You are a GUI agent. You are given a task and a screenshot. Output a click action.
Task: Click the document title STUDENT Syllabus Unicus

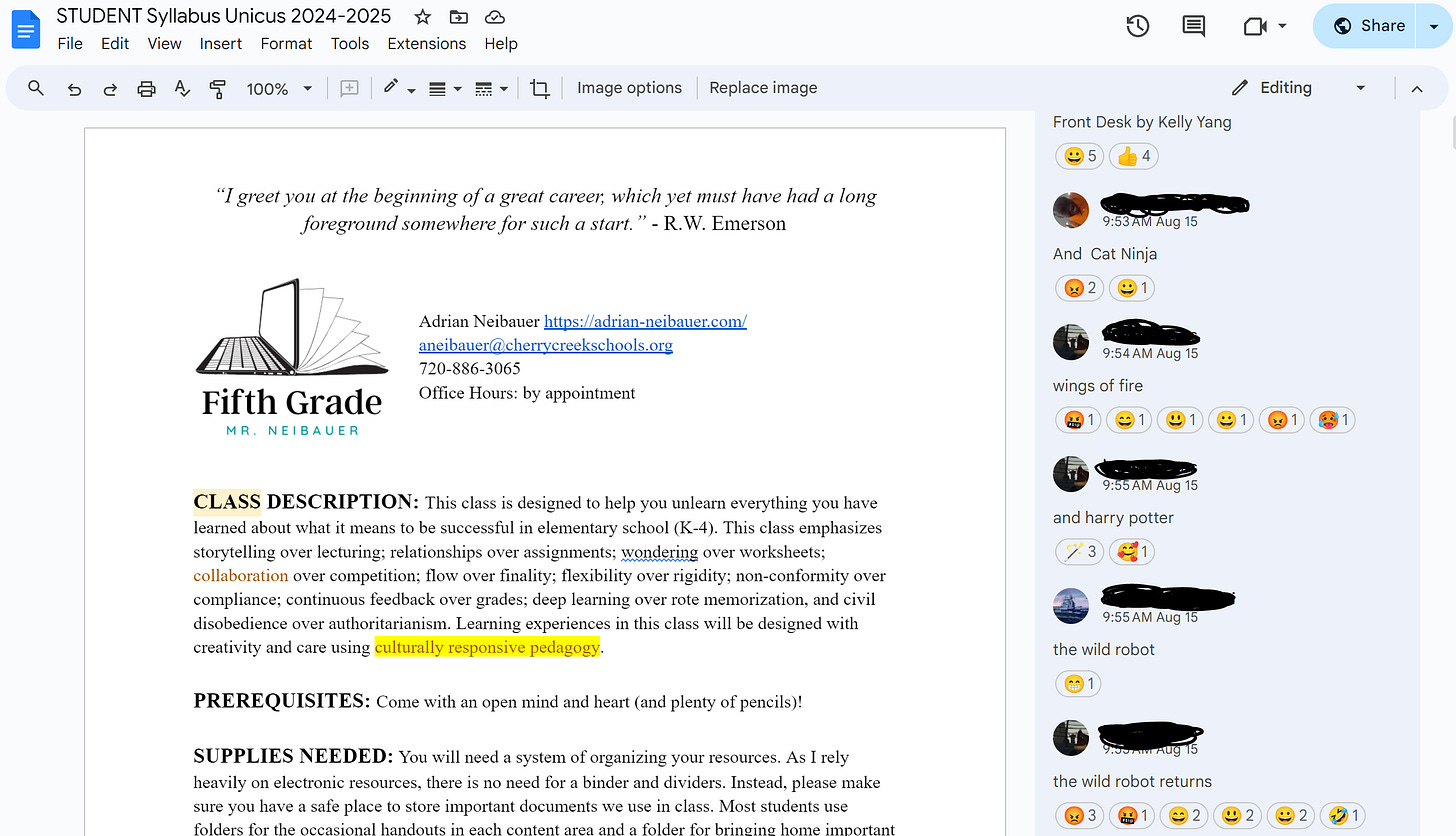[224, 16]
